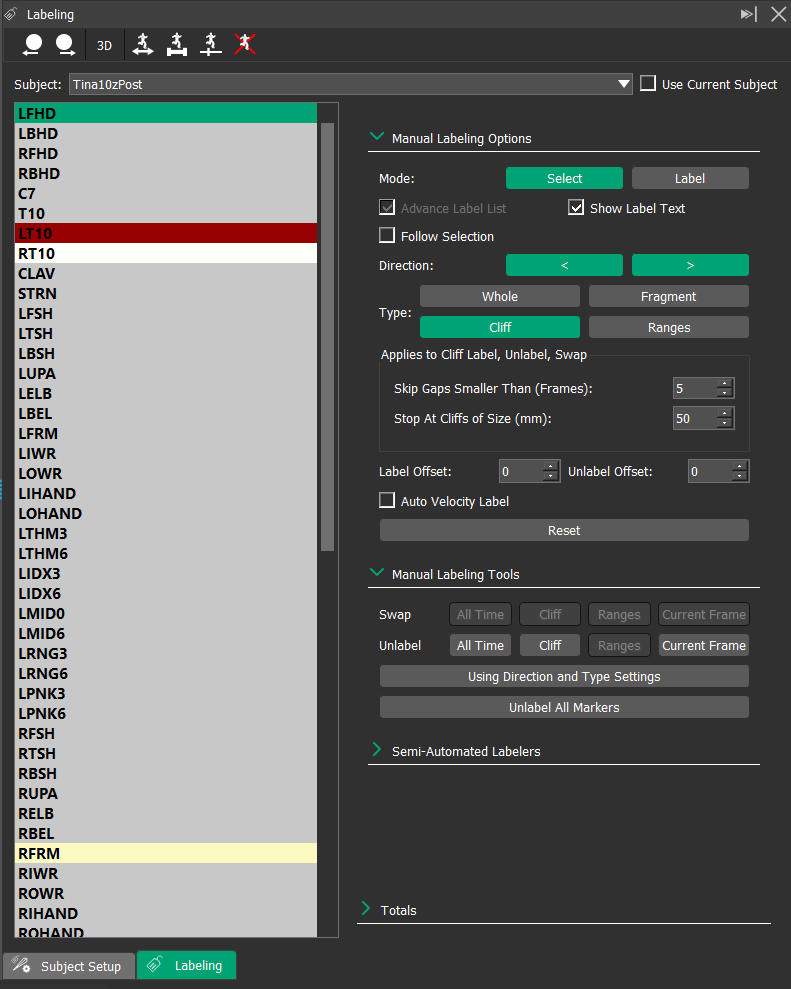The height and width of the screenshot is (989, 791).
Task: Click the marker left-arrow toolbar icon
Action: click(x=34, y=44)
